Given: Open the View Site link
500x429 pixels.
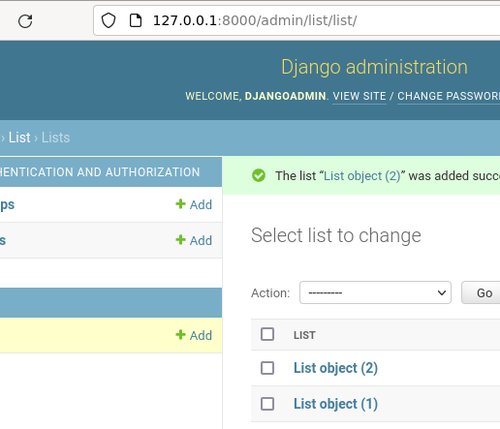Looking at the screenshot, I should (359, 96).
